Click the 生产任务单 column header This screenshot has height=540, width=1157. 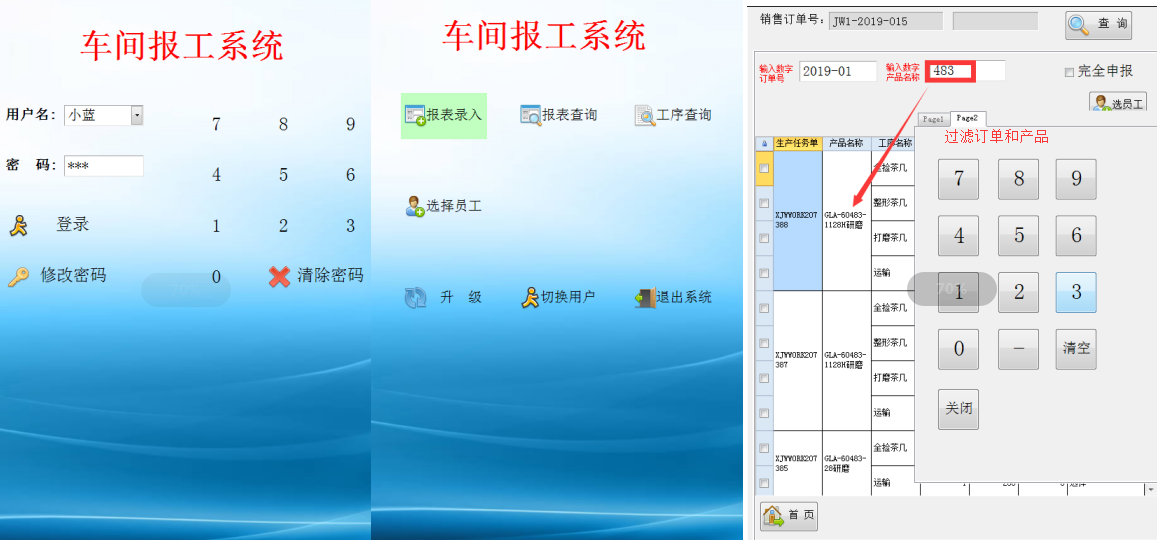(x=797, y=144)
